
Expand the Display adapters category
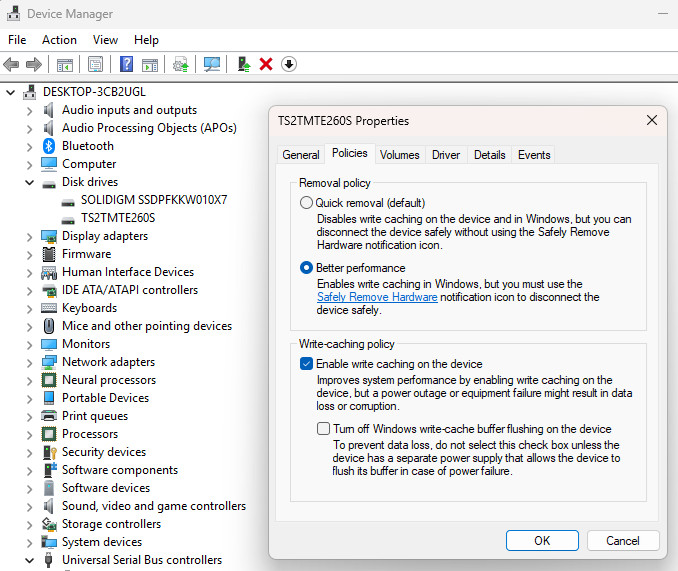pos(29,236)
